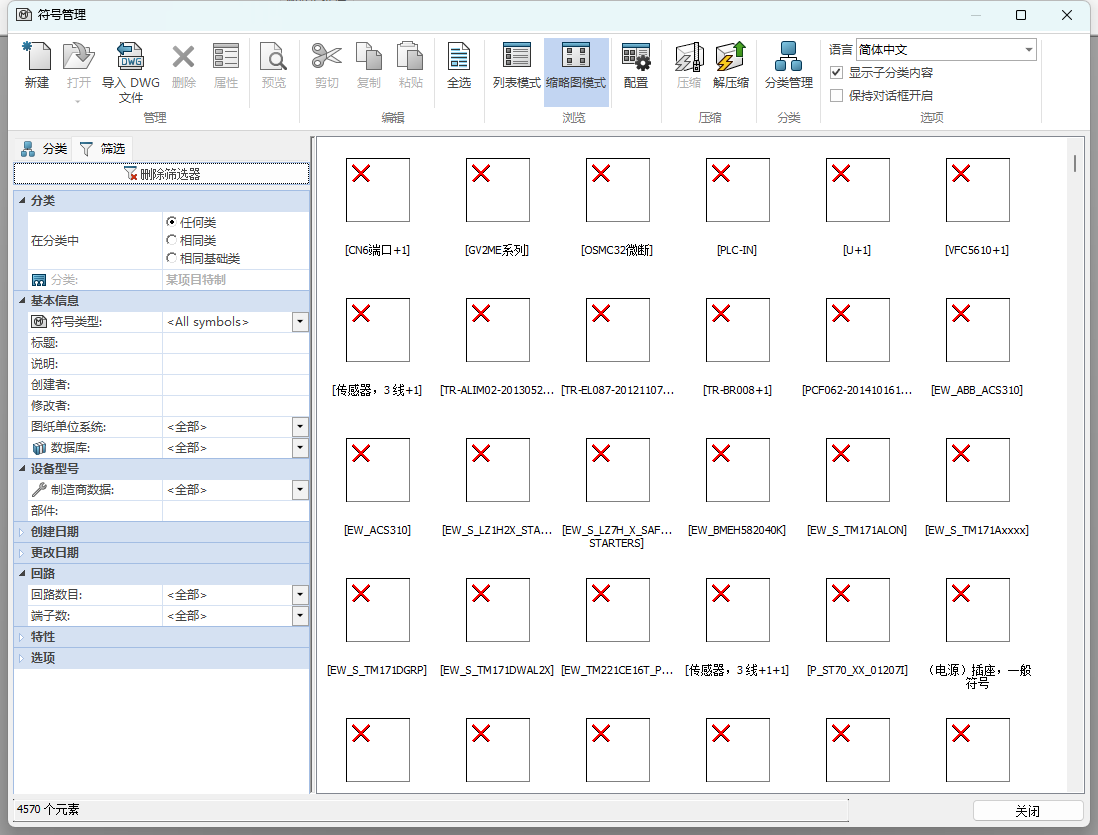Open the 端子数 dropdown

[300, 616]
